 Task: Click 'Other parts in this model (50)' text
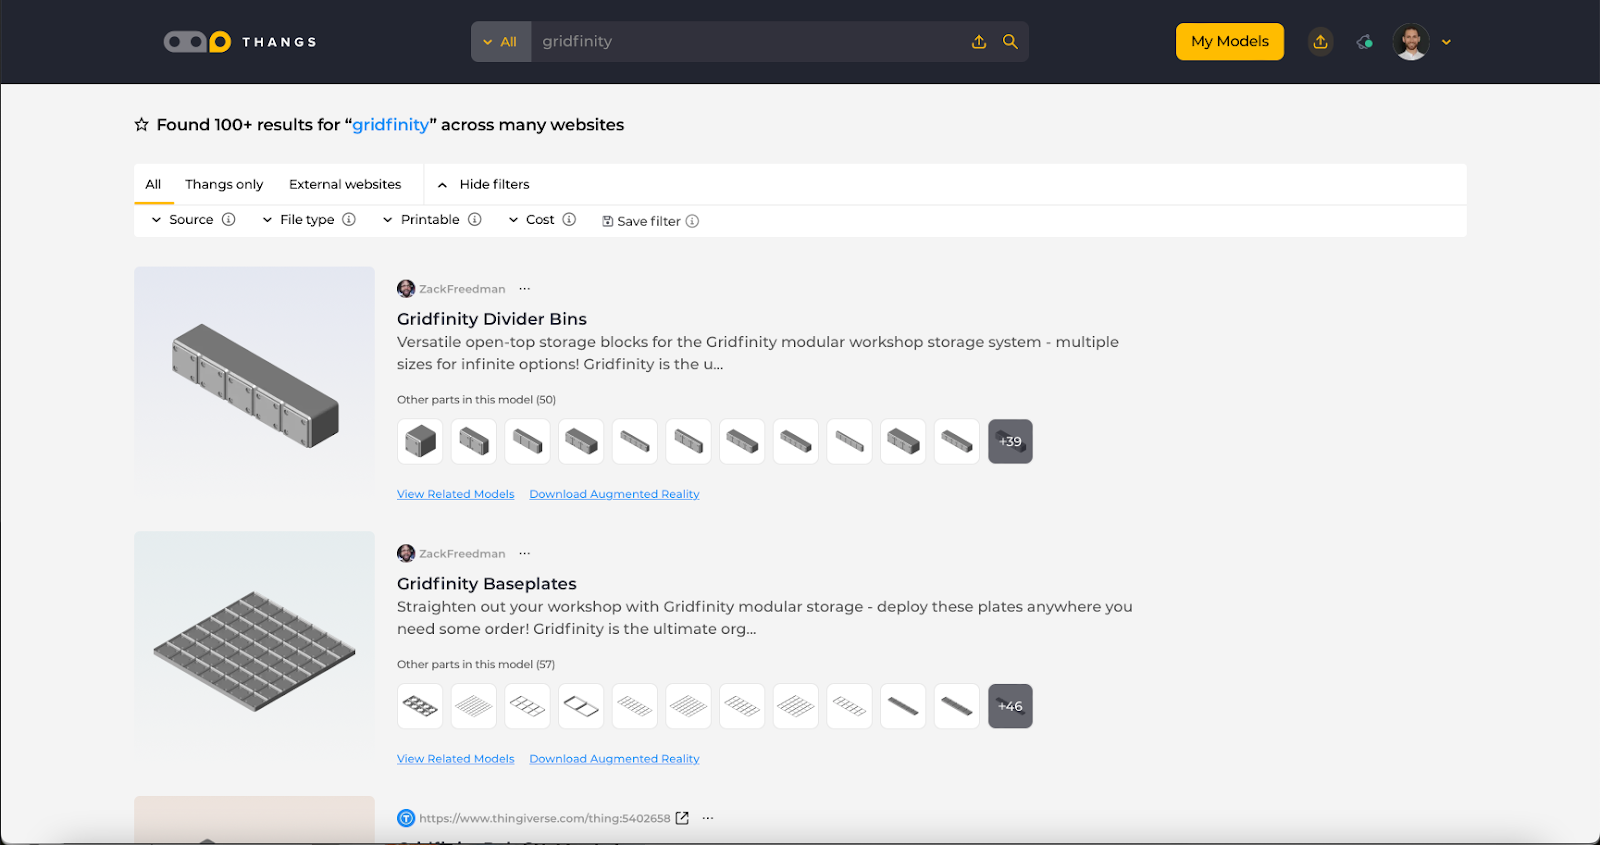pyautogui.click(x=476, y=399)
